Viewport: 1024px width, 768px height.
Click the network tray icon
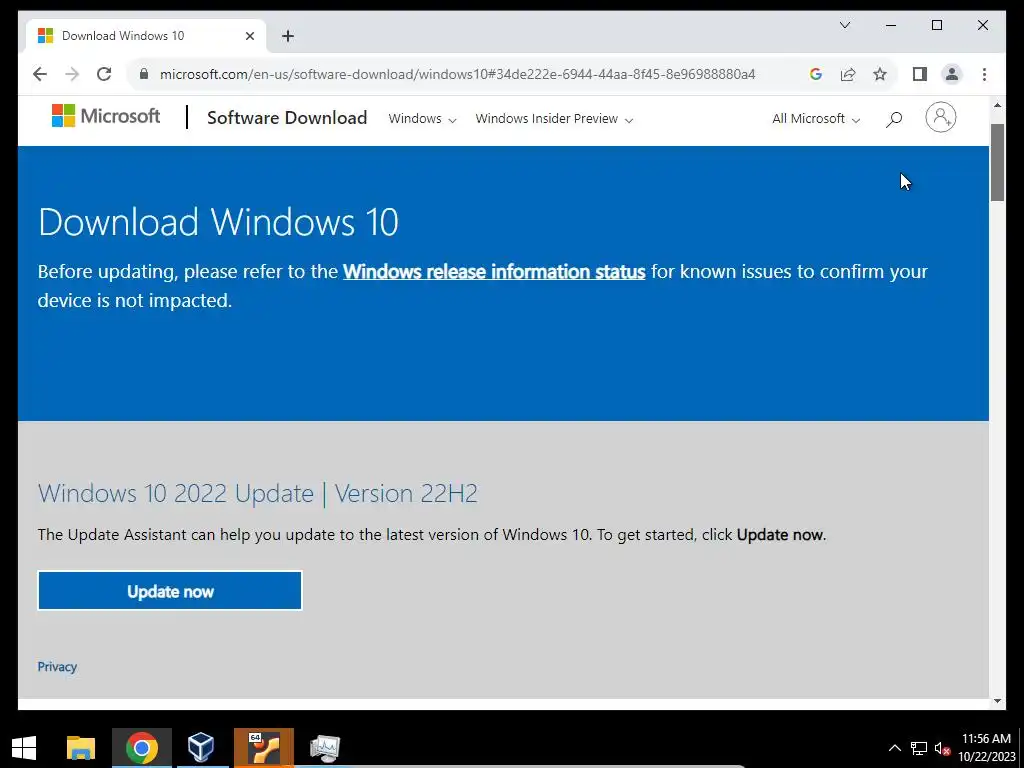tap(919, 748)
